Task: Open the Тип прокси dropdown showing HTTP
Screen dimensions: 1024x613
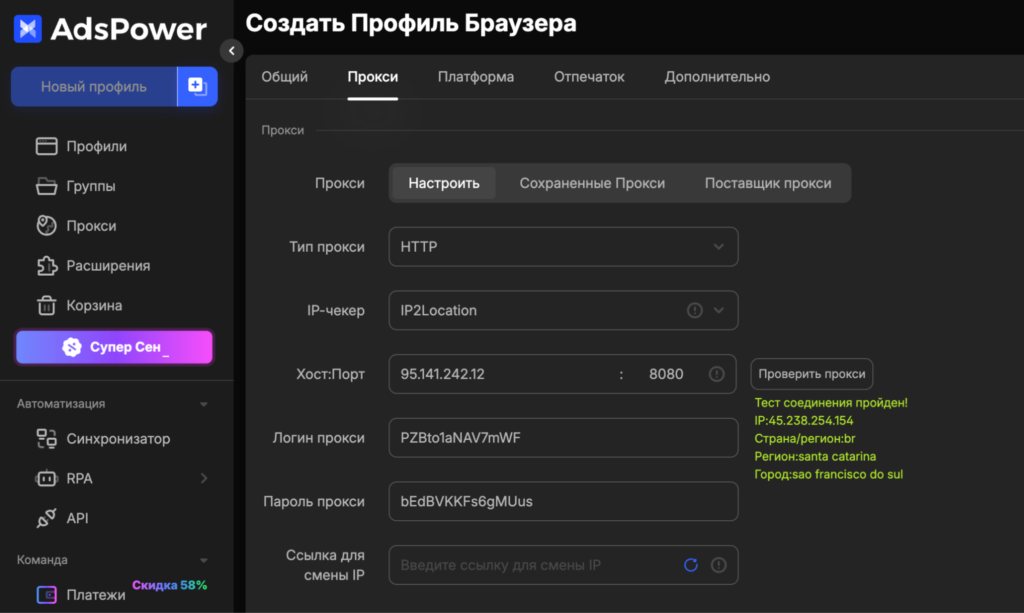Action: 563,246
